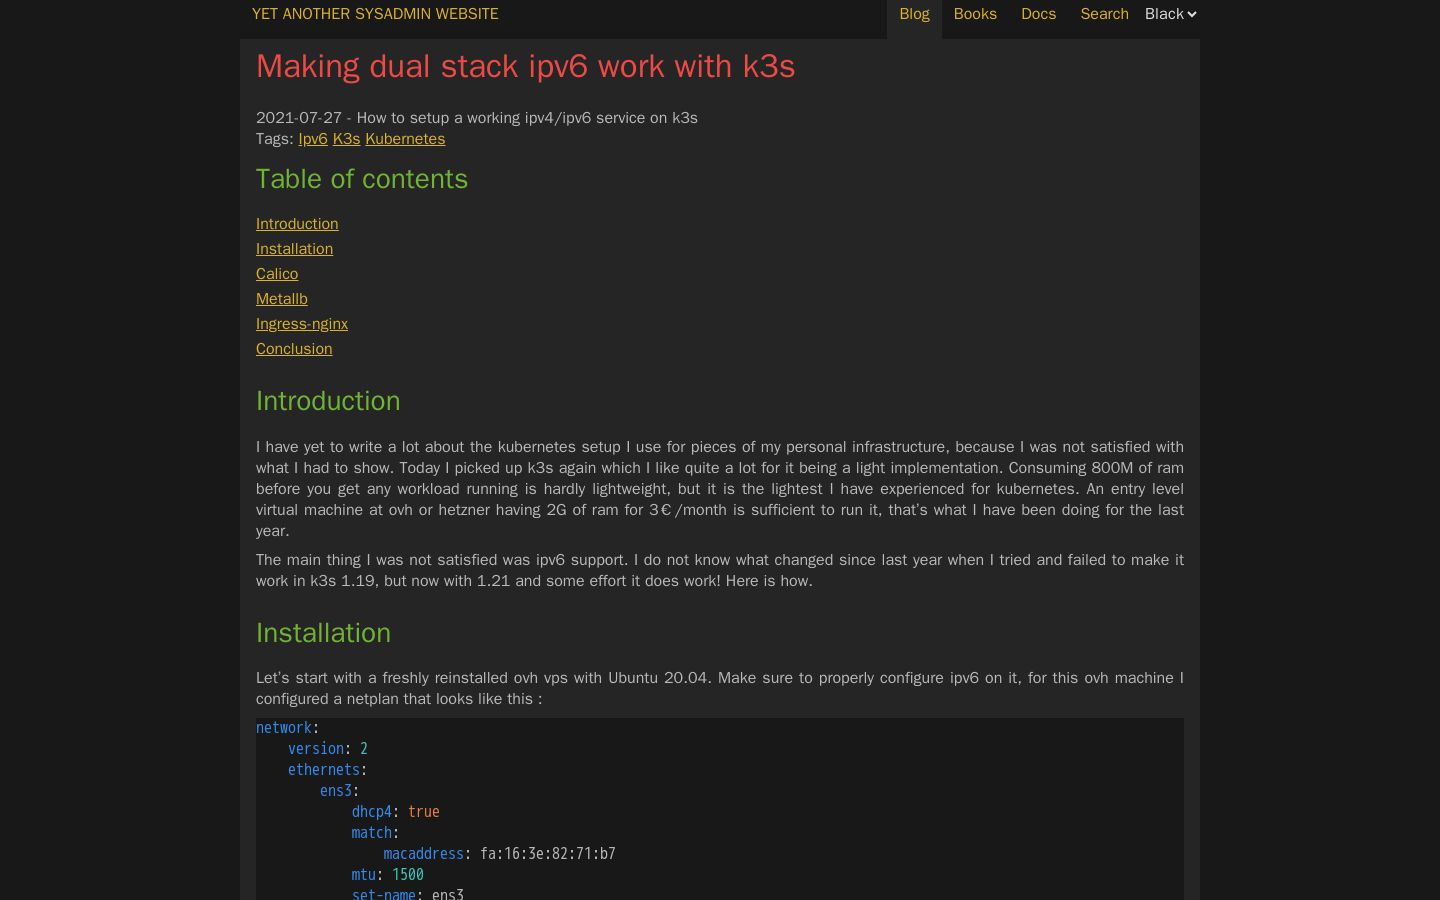Open the Ipv6 tag link

pos(313,139)
